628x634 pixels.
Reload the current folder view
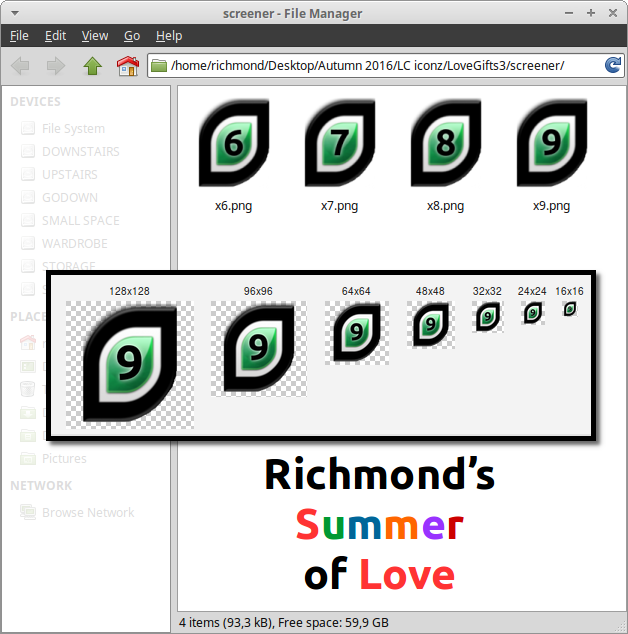(x=612, y=66)
